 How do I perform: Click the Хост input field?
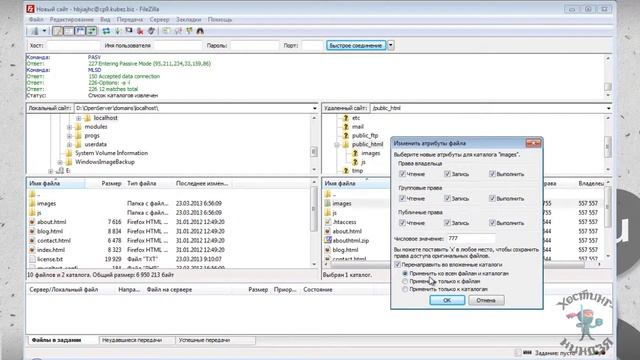click(x=73, y=46)
